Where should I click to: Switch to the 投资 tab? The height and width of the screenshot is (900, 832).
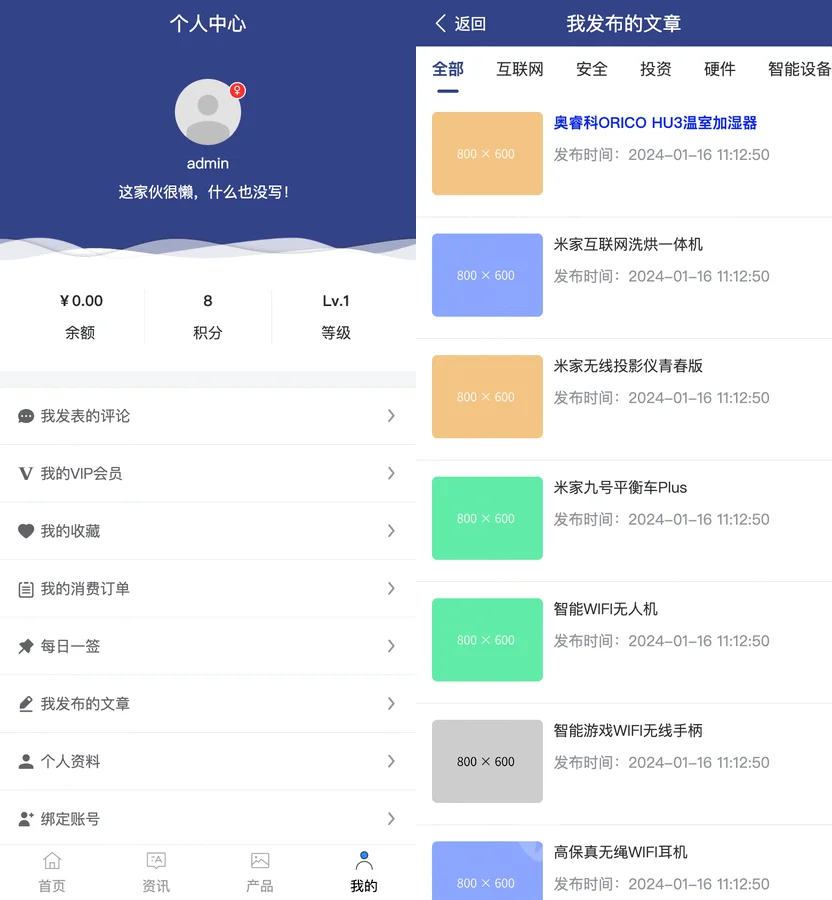(656, 69)
